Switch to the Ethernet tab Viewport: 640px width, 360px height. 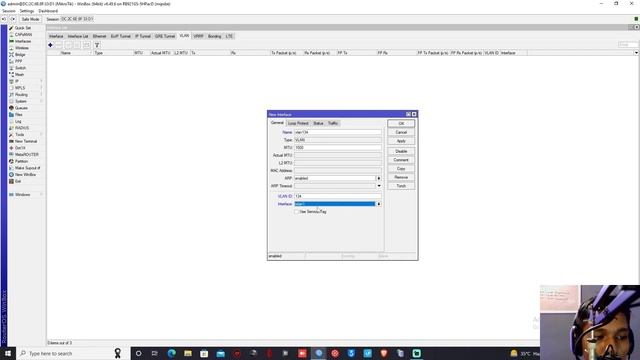(x=99, y=36)
